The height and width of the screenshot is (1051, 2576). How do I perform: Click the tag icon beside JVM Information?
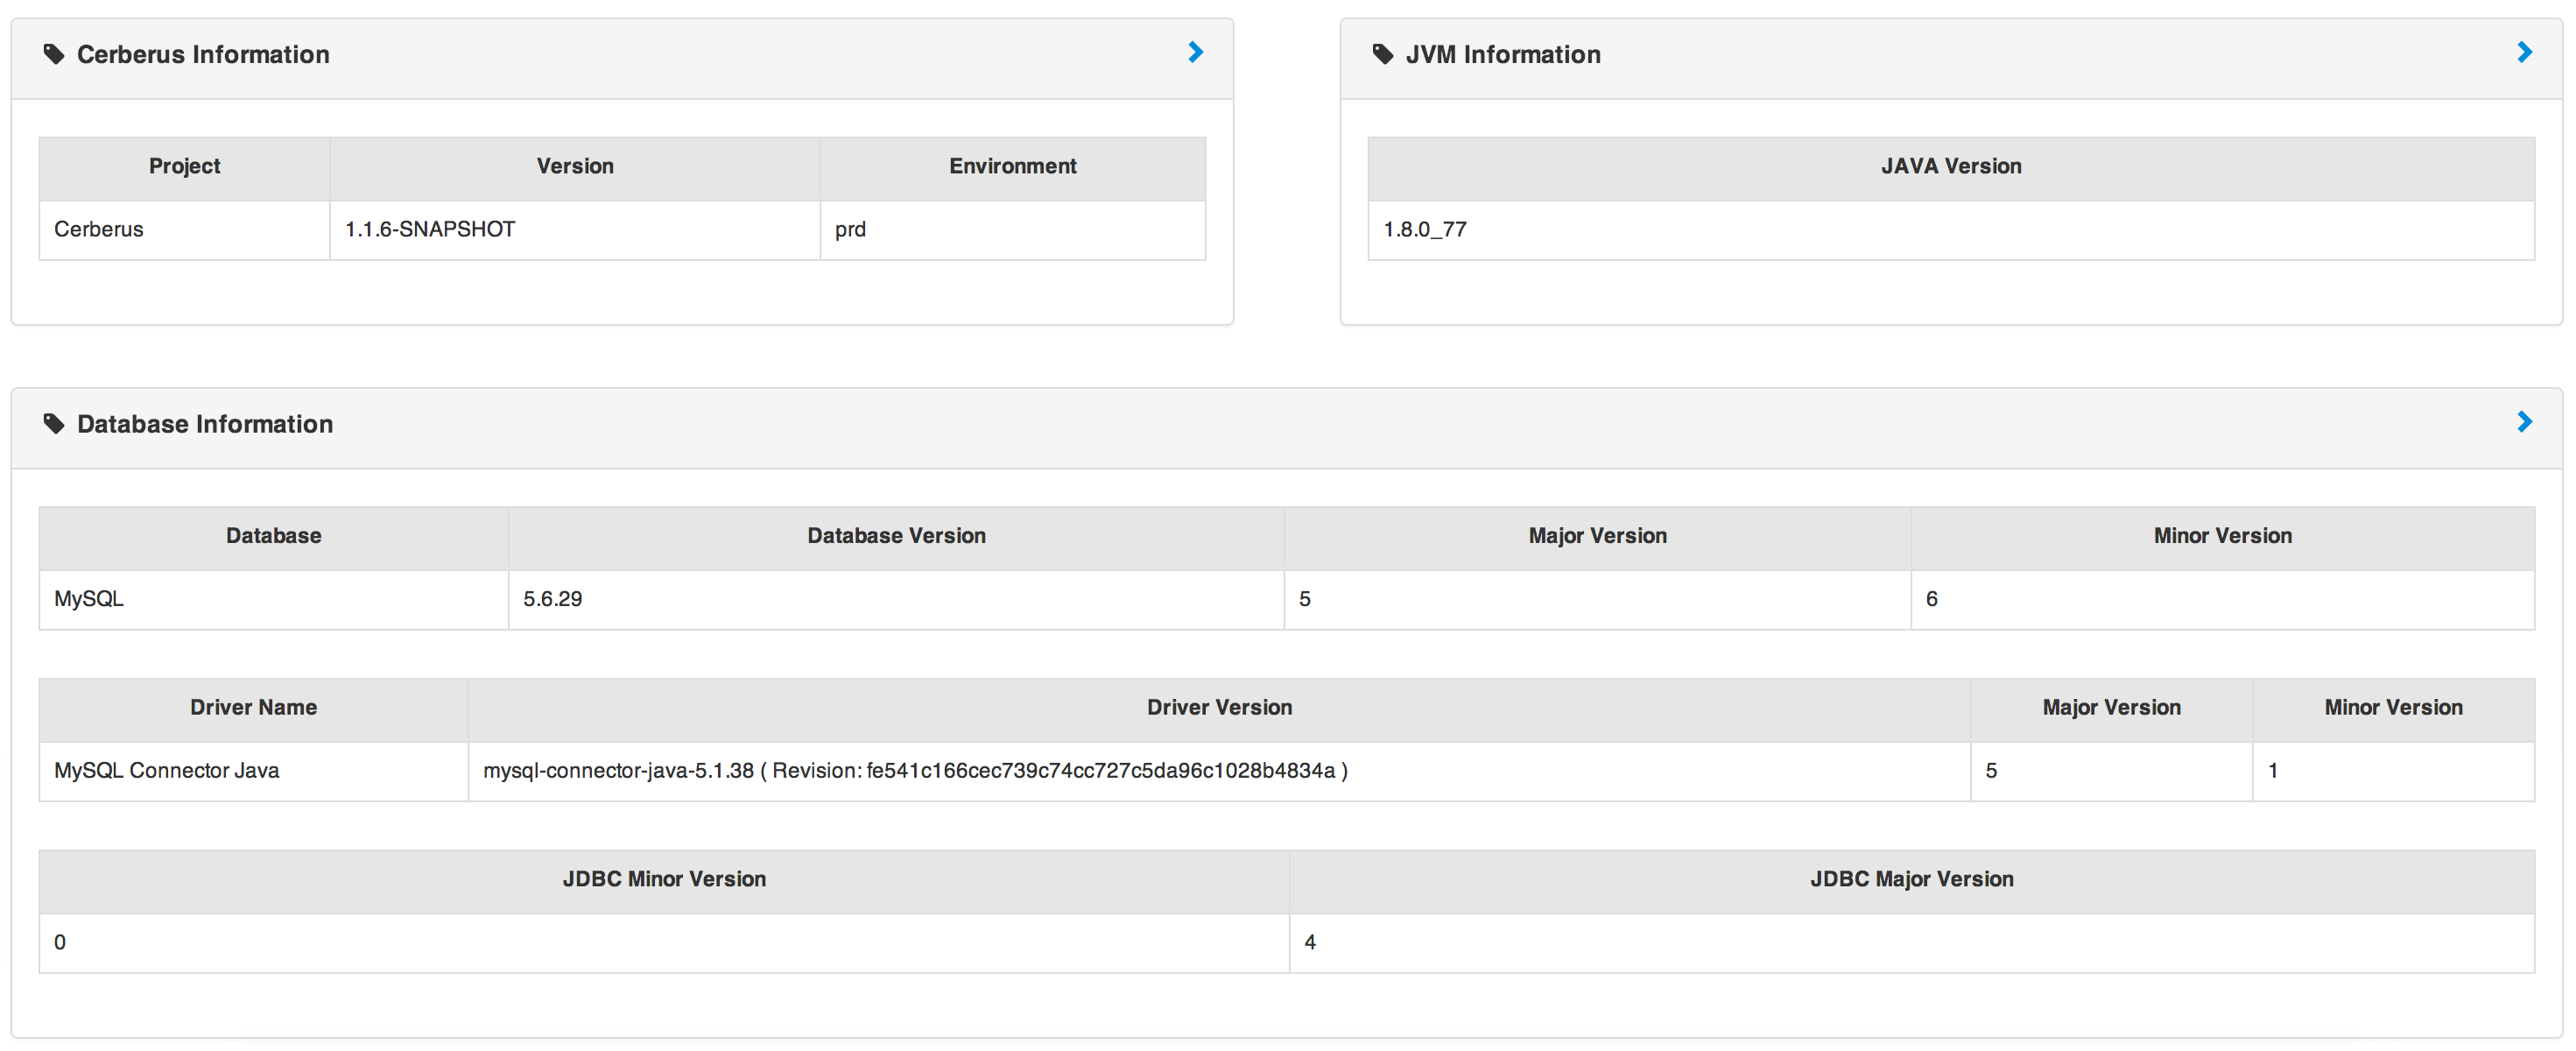click(1383, 54)
